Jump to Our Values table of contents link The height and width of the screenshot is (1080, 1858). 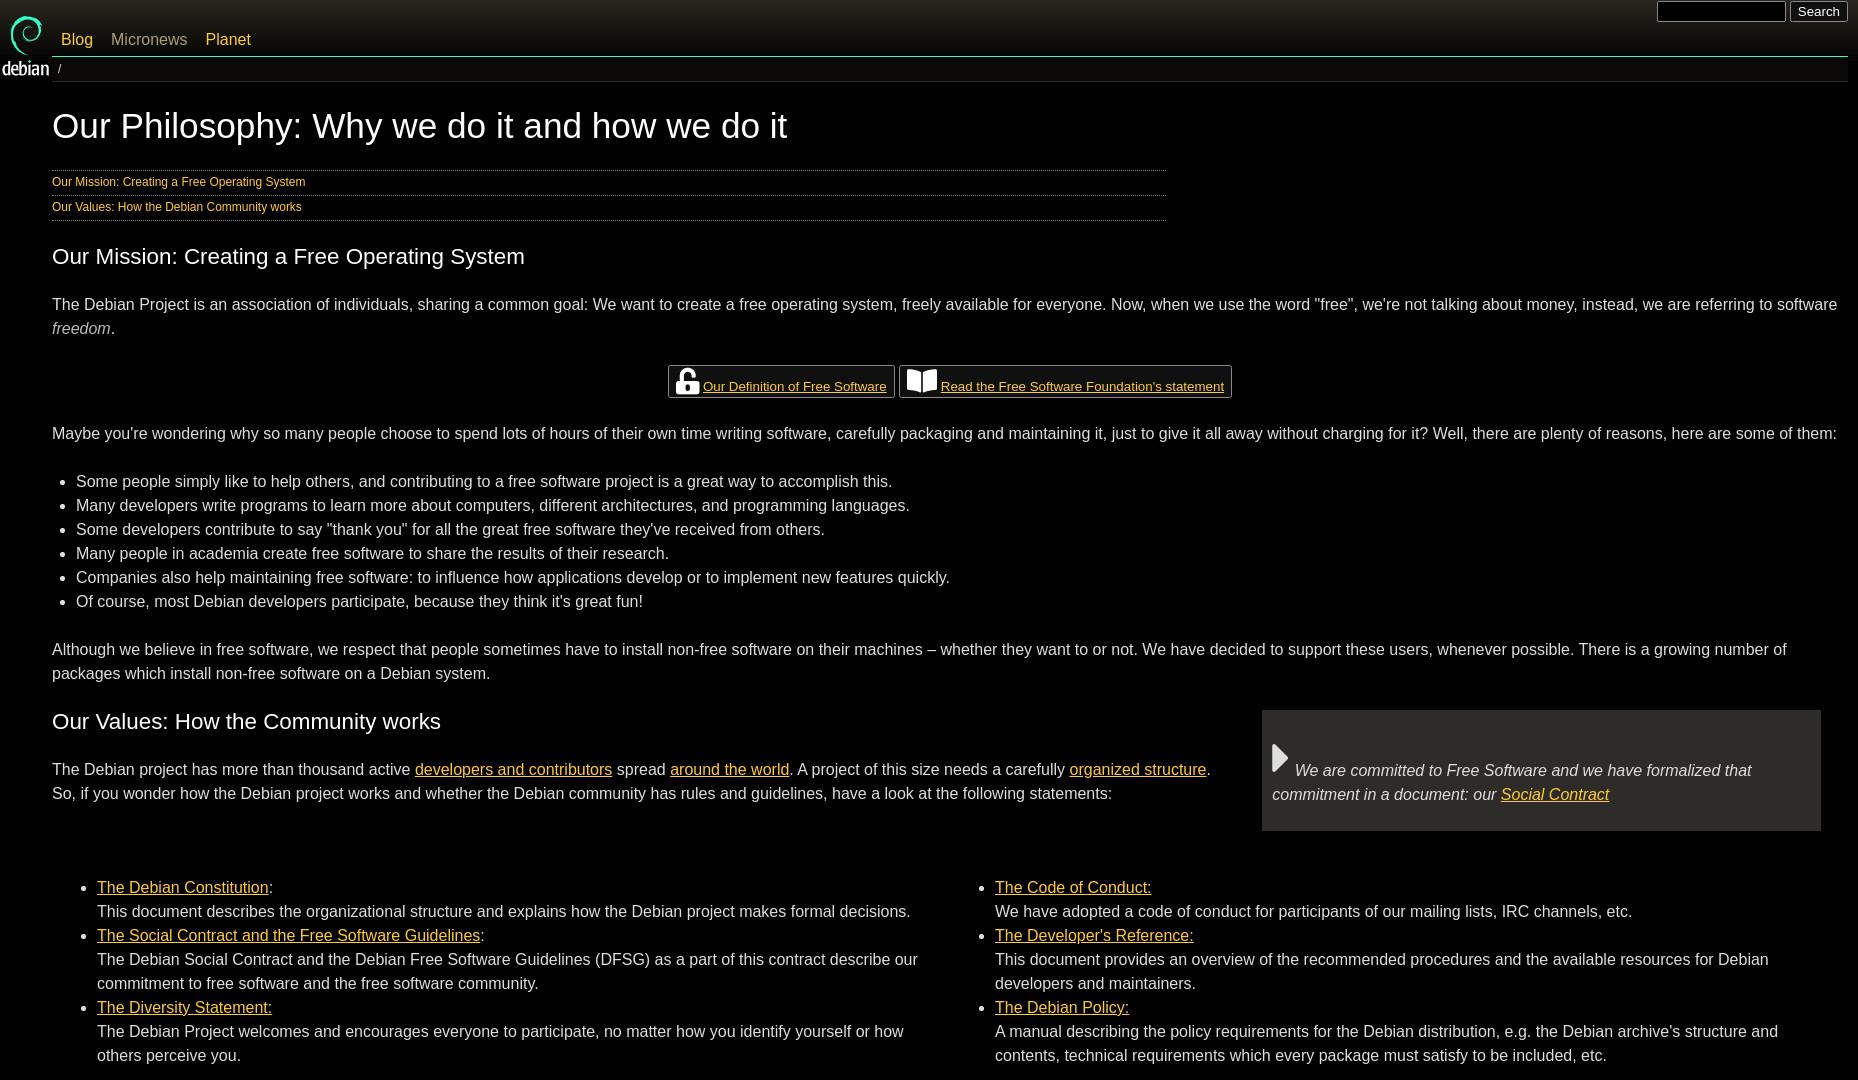click(176, 207)
